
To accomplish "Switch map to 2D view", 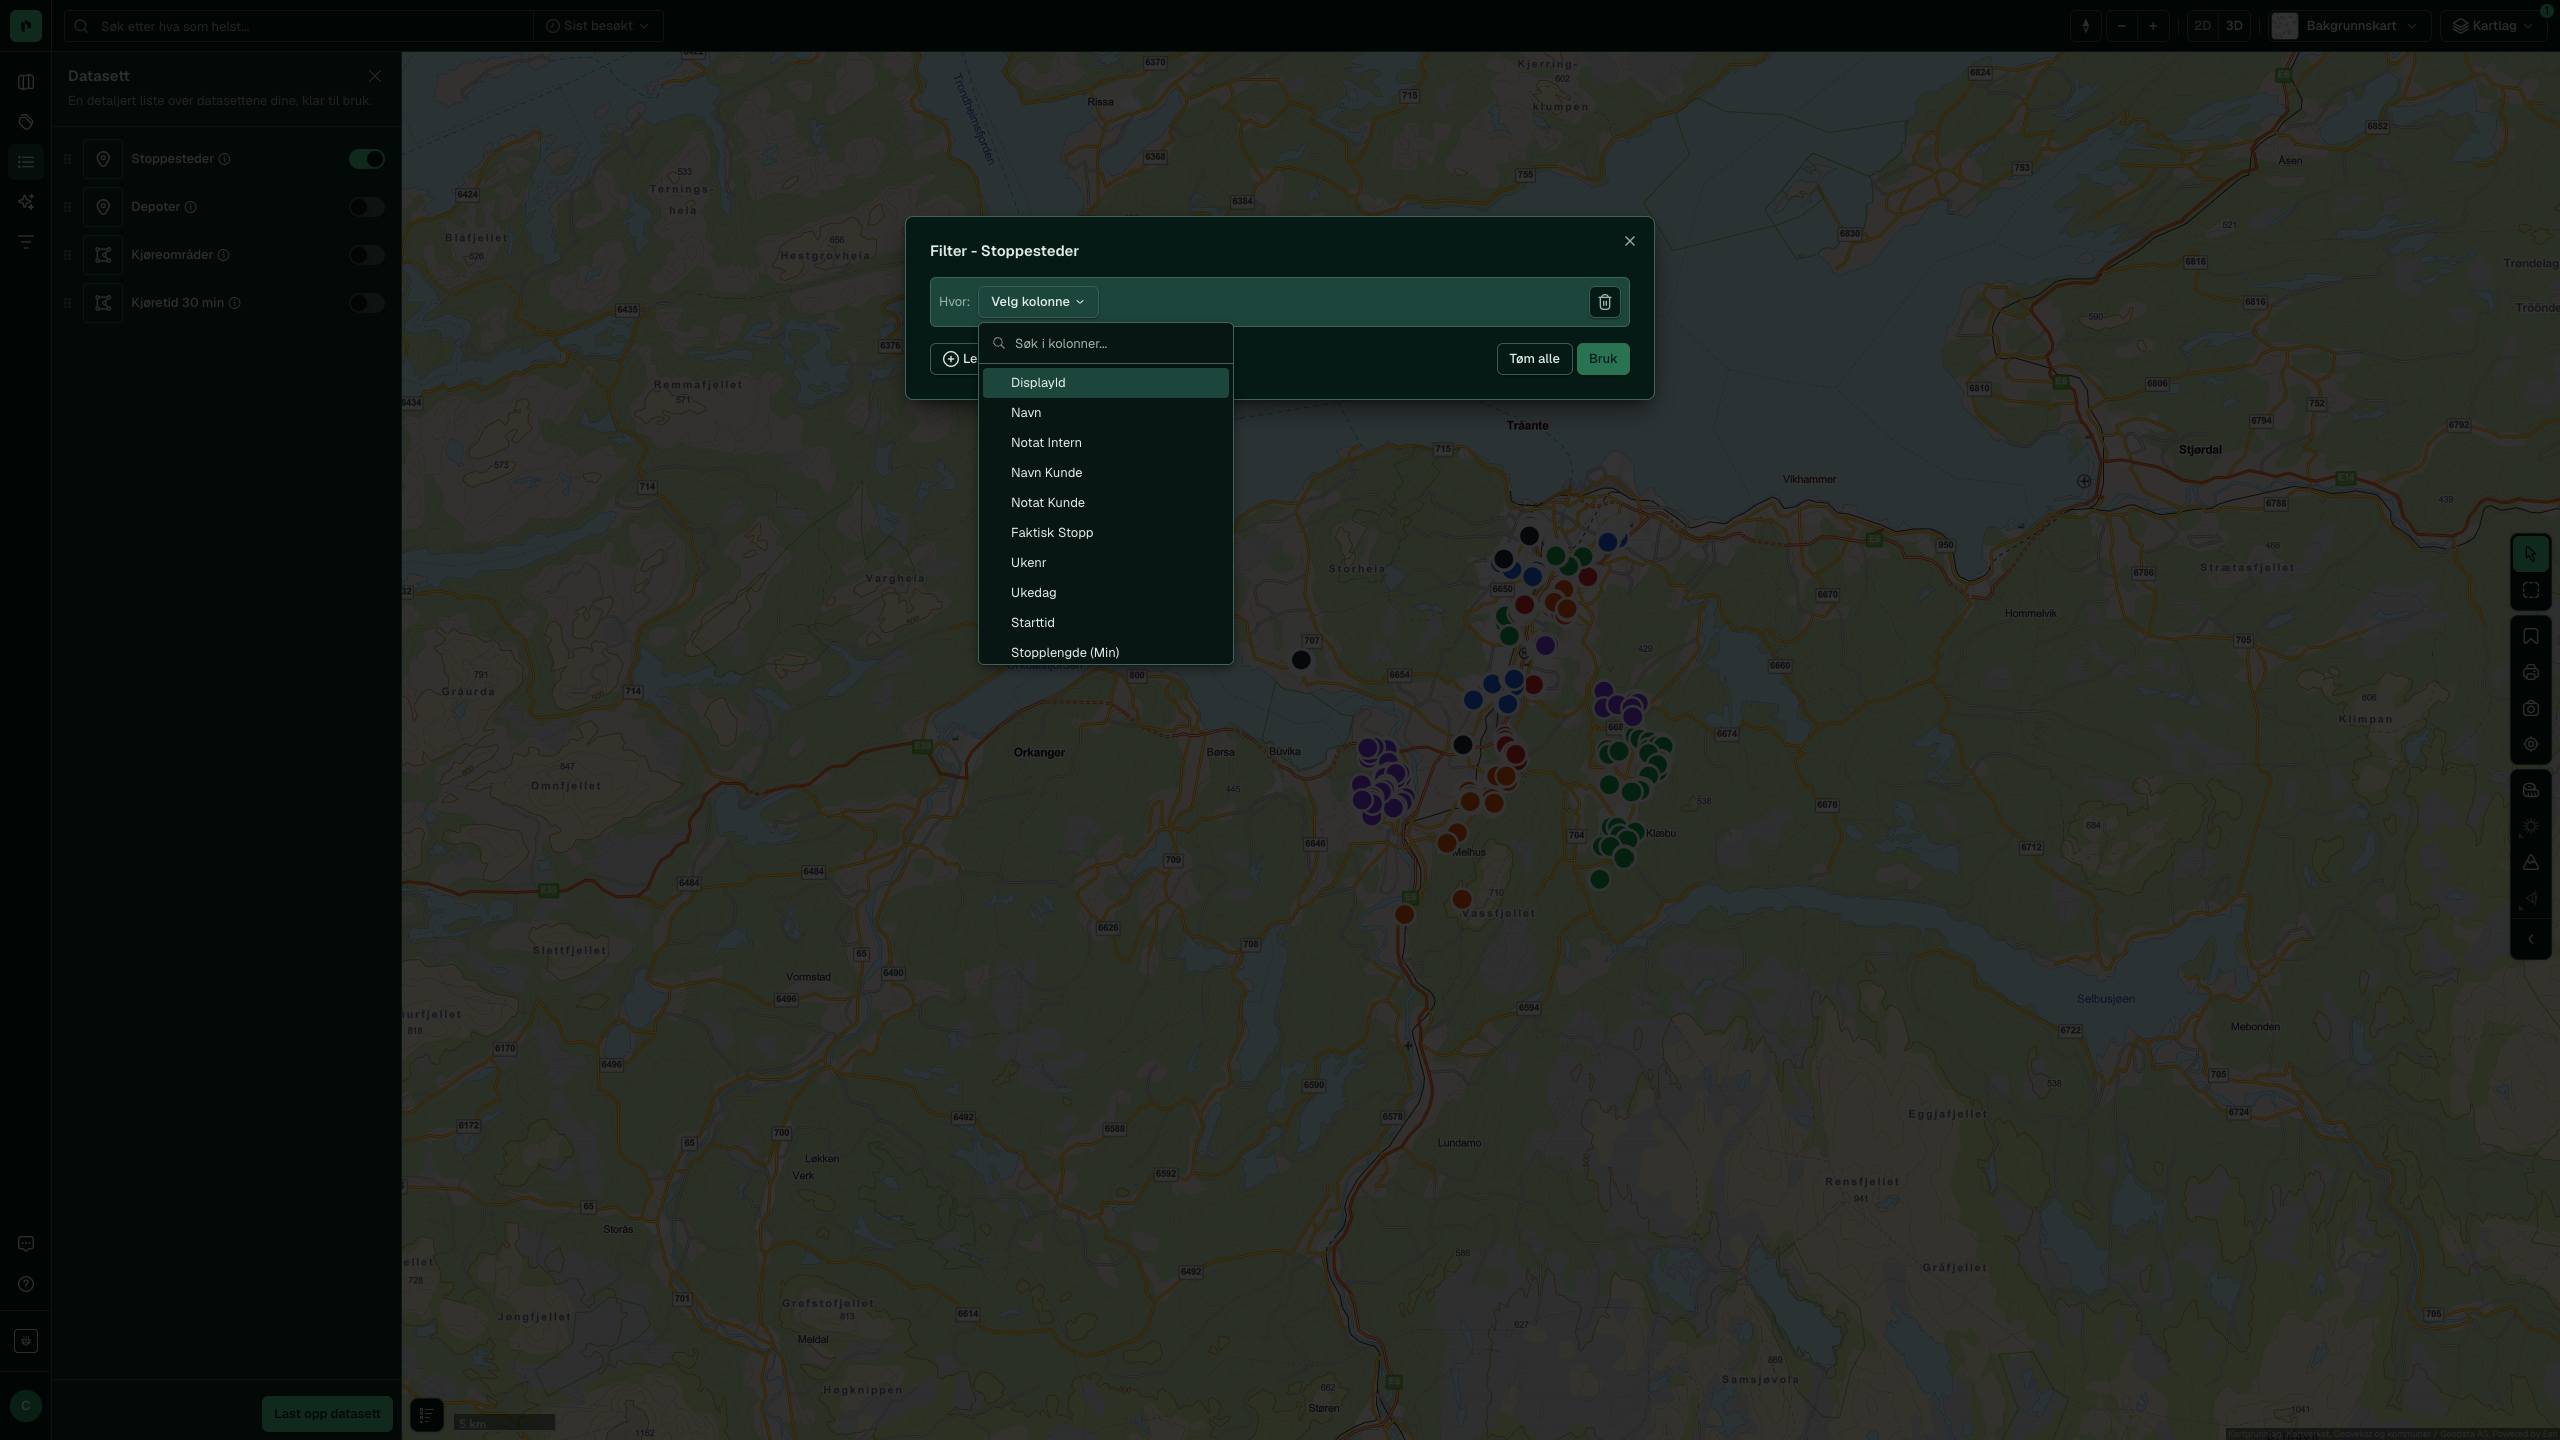I will pos(2202,26).
